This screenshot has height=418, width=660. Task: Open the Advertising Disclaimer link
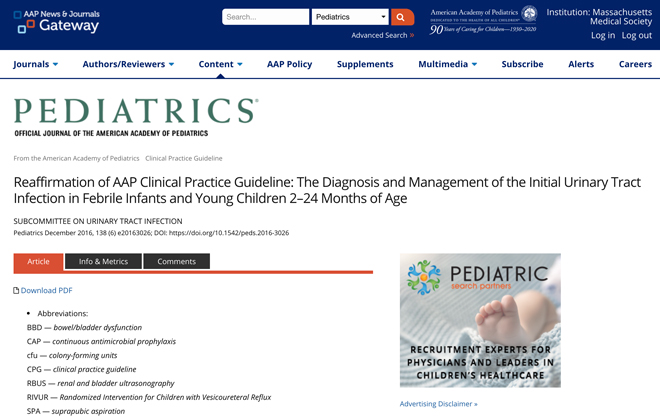(438, 404)
